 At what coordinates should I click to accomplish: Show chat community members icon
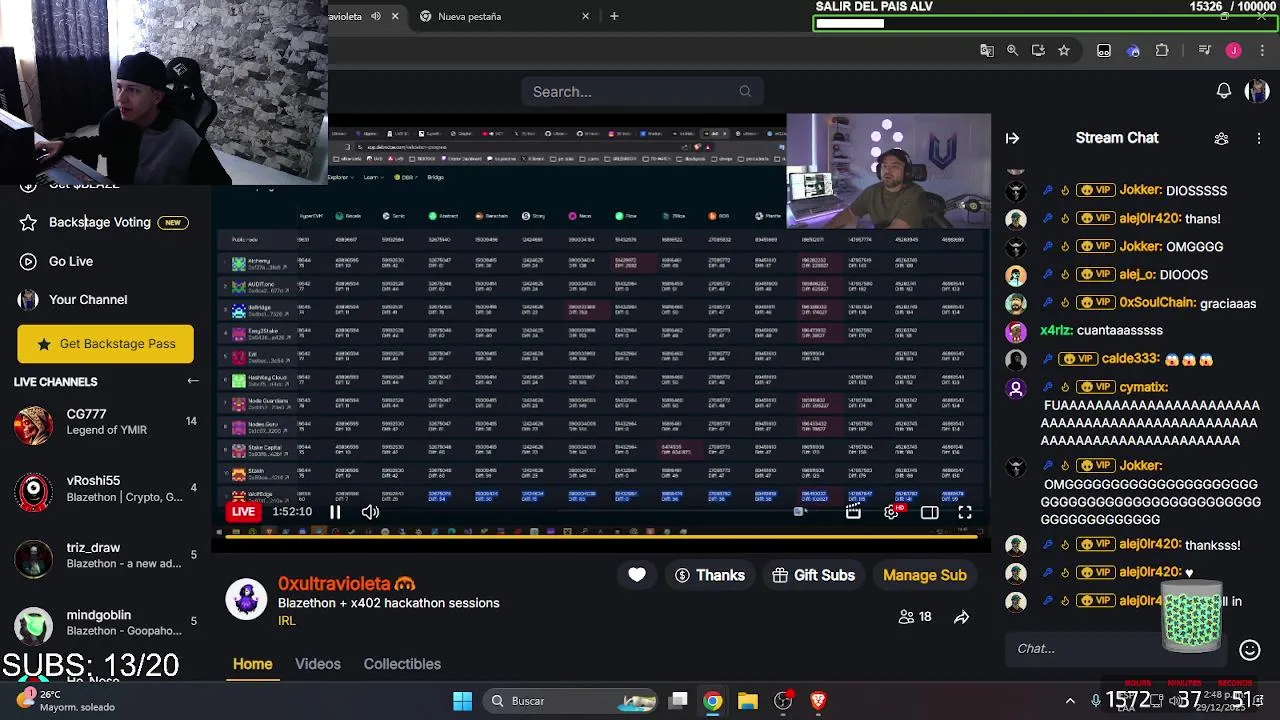[1221, 138]
